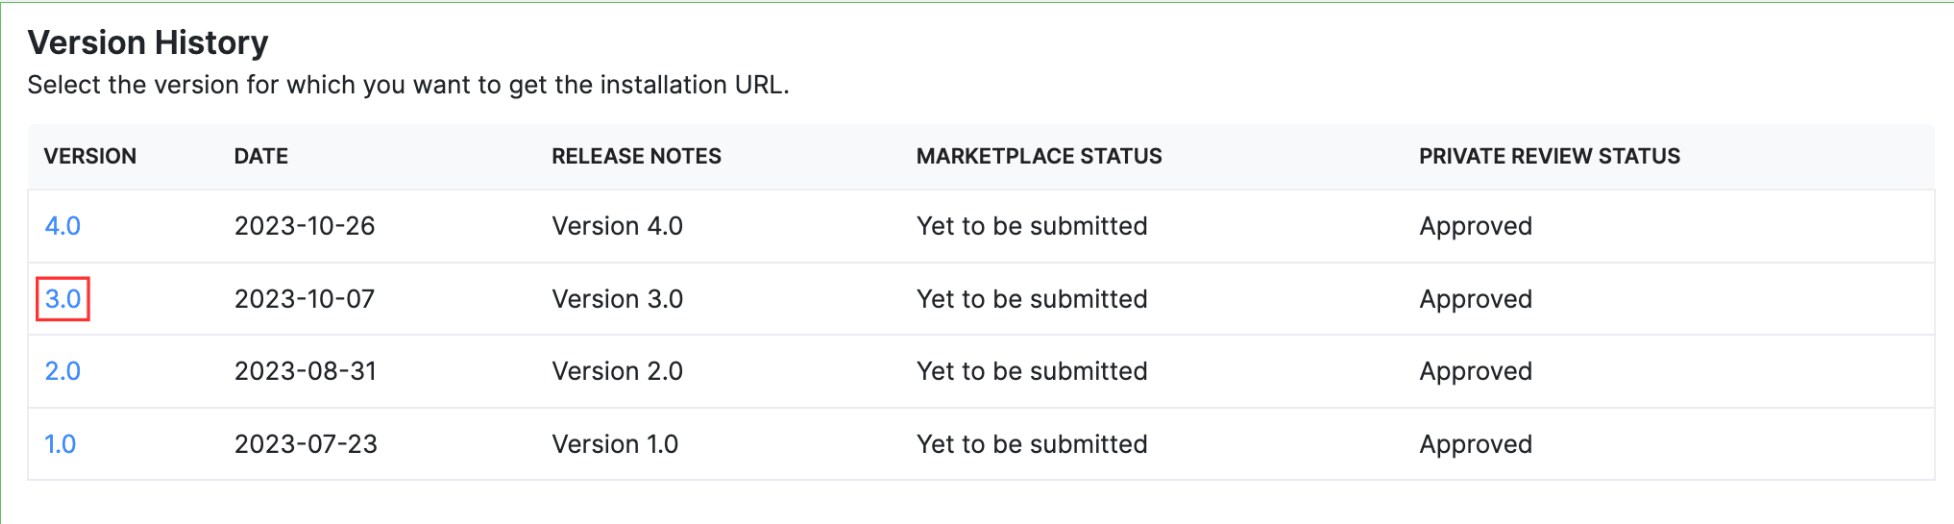The image size is (1954, 524).
Task: Click Approved status in the 4.0 row
Action: [1475, 226]
